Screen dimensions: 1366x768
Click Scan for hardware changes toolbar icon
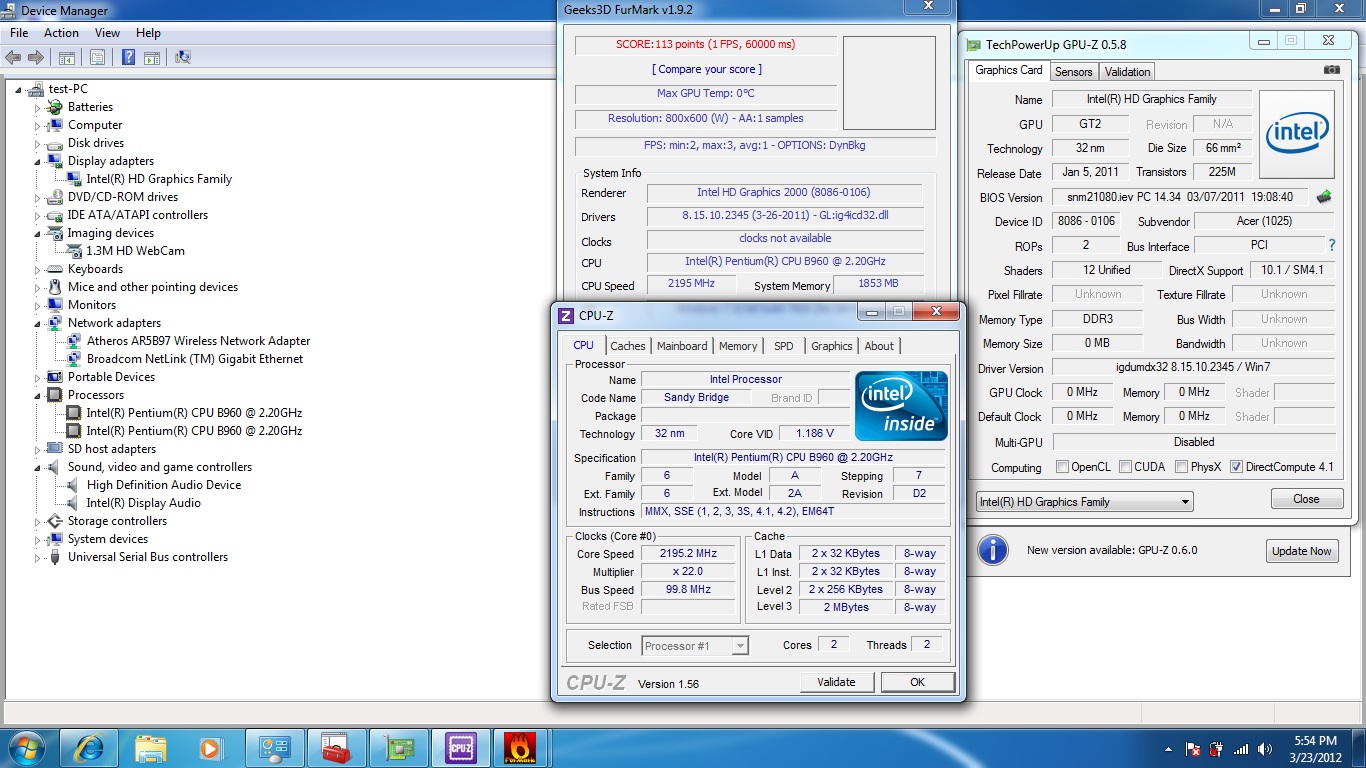click(x=182, y=57)
